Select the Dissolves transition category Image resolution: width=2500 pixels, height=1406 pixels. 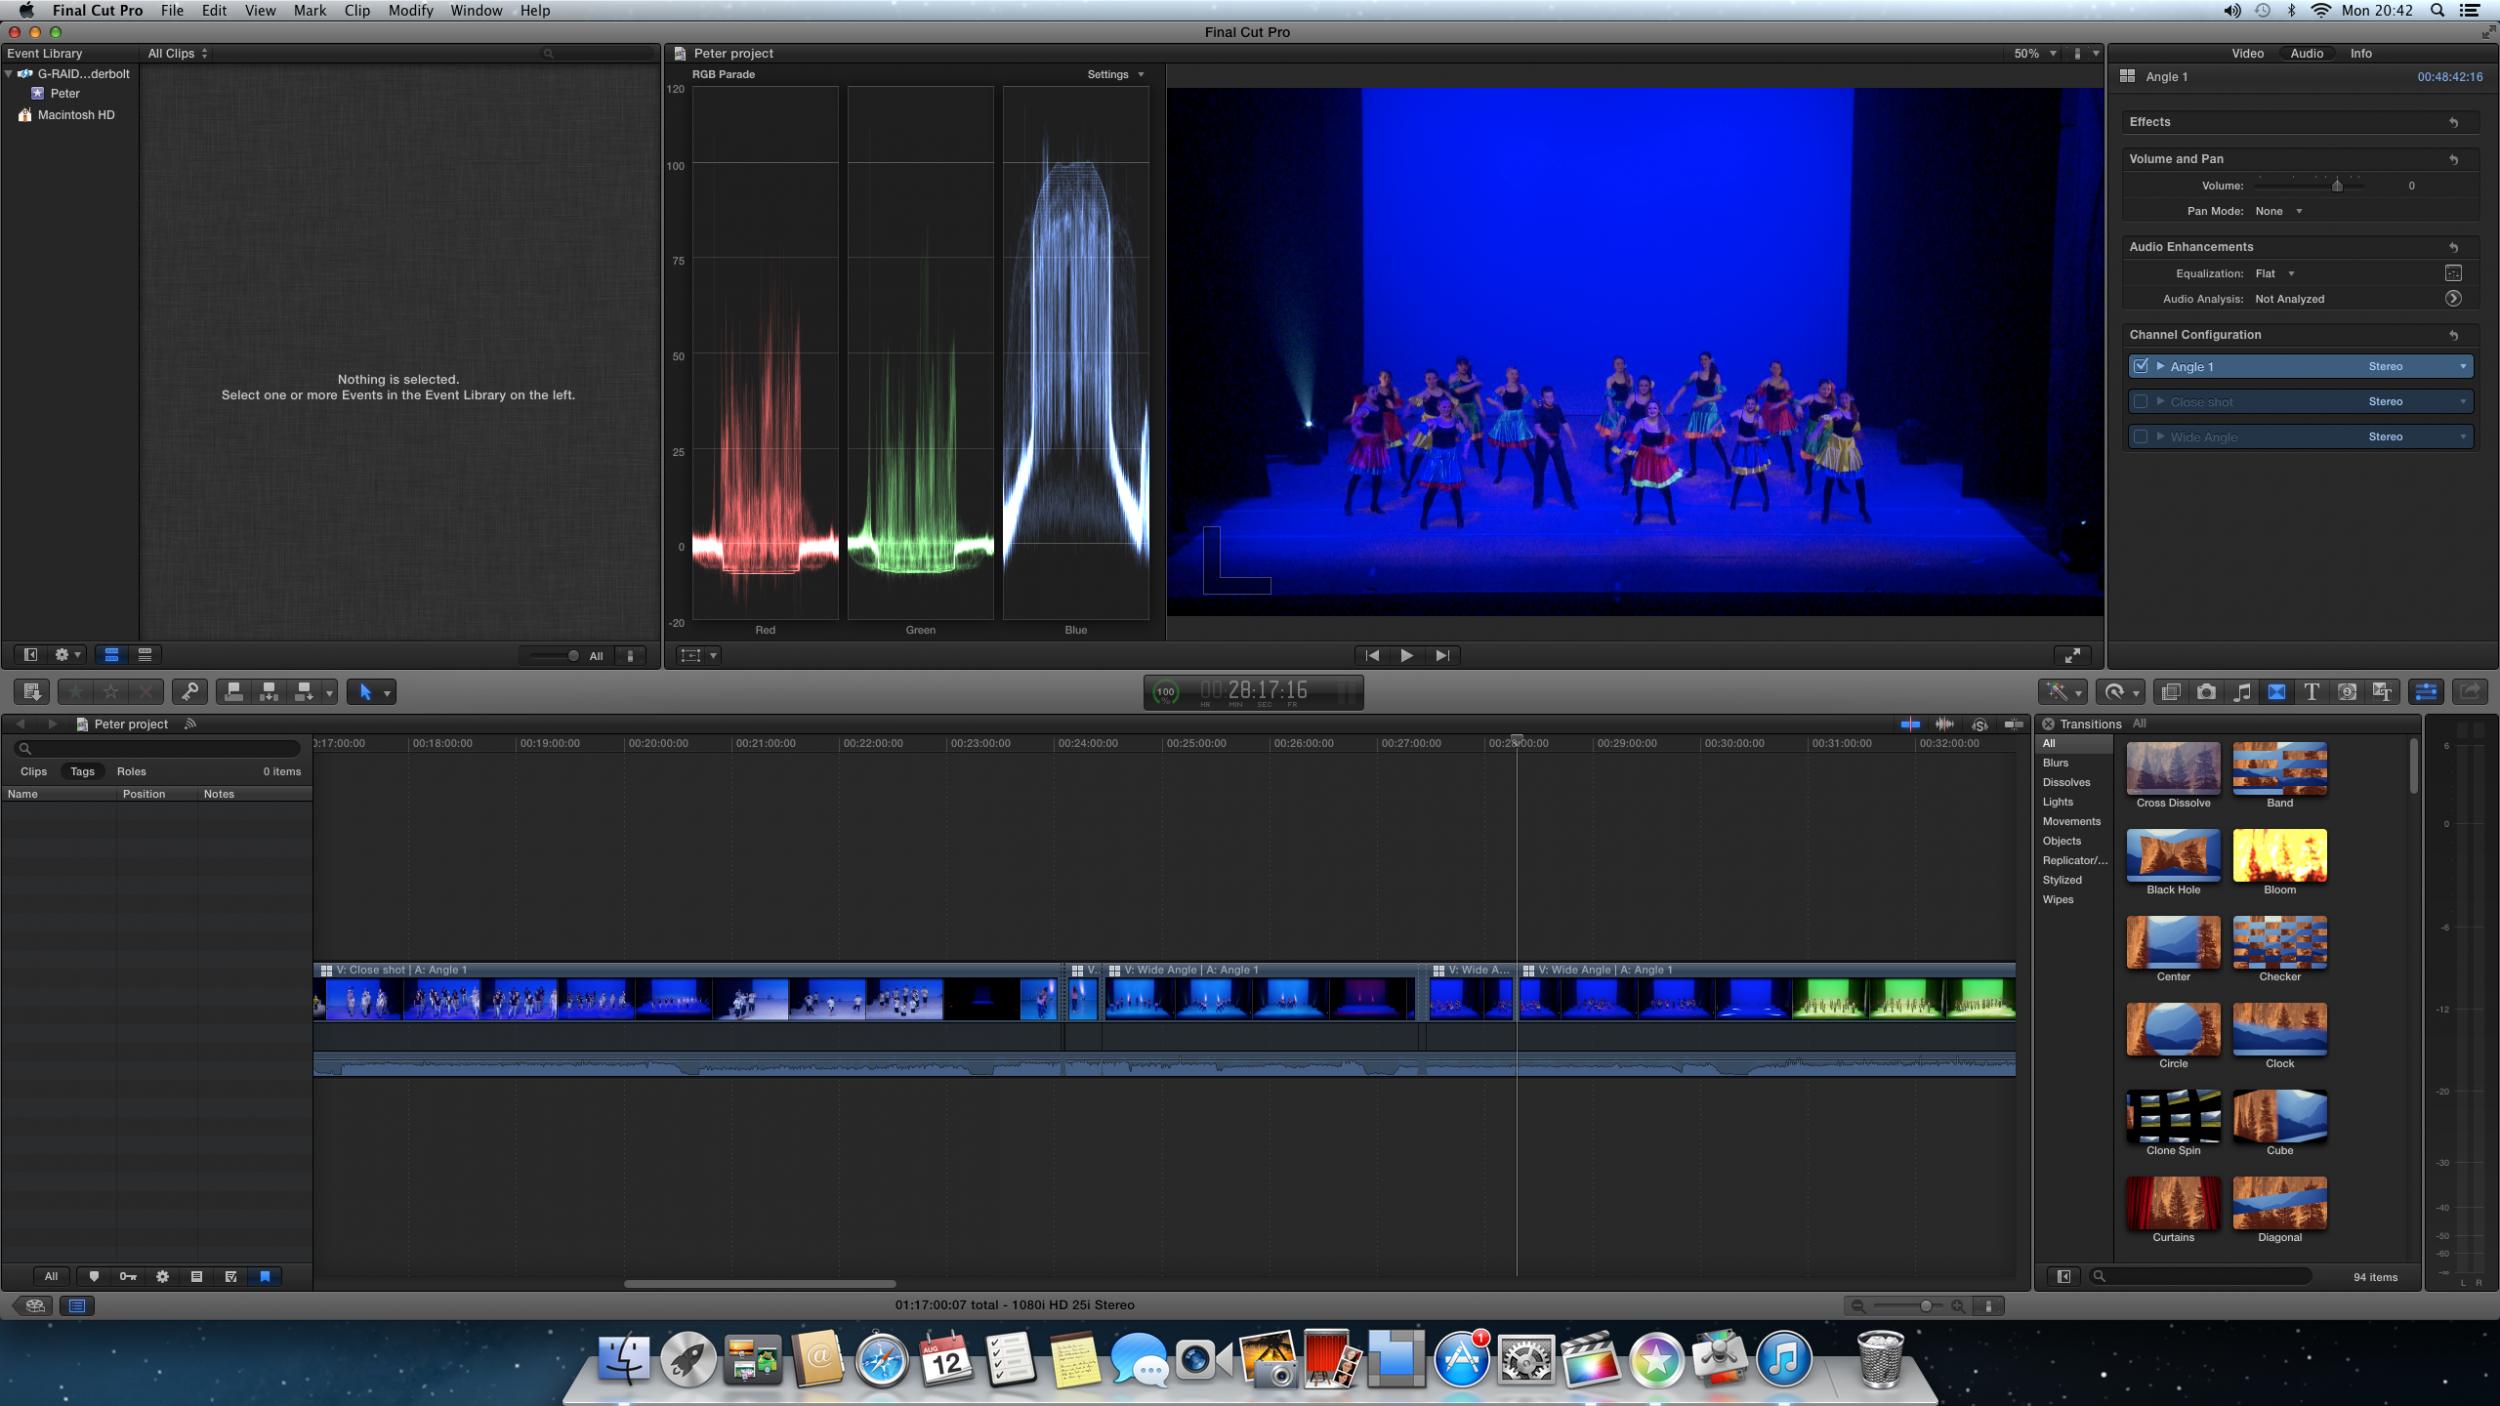[2066, 782]
